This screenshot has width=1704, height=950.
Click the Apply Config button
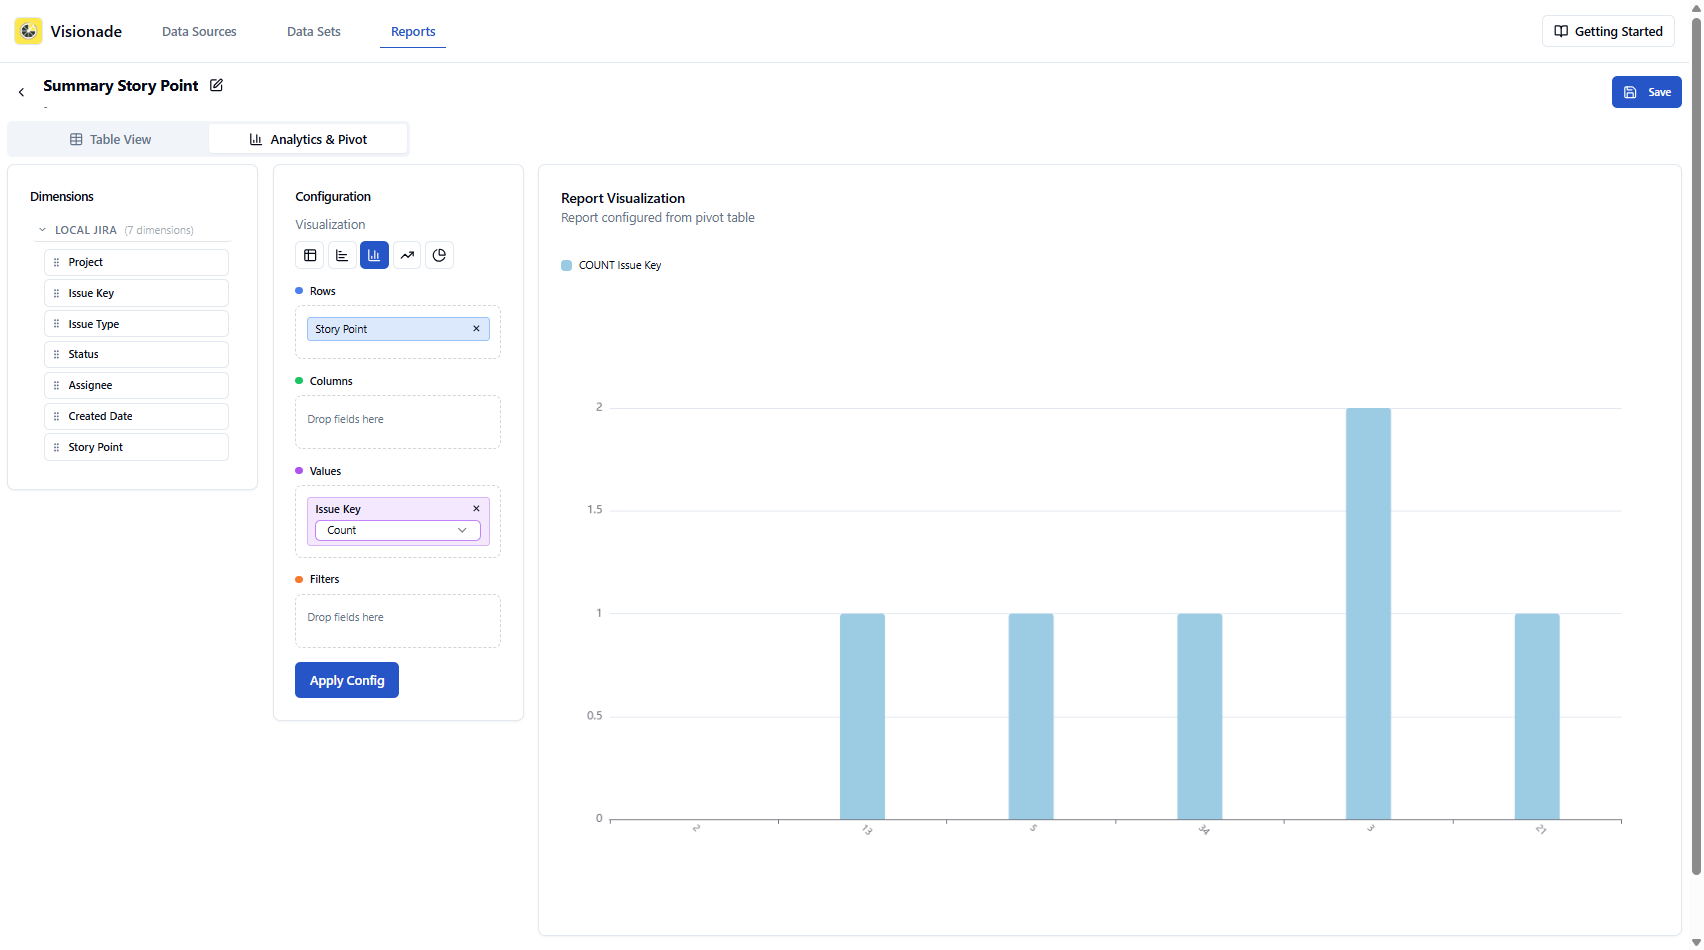346,680
